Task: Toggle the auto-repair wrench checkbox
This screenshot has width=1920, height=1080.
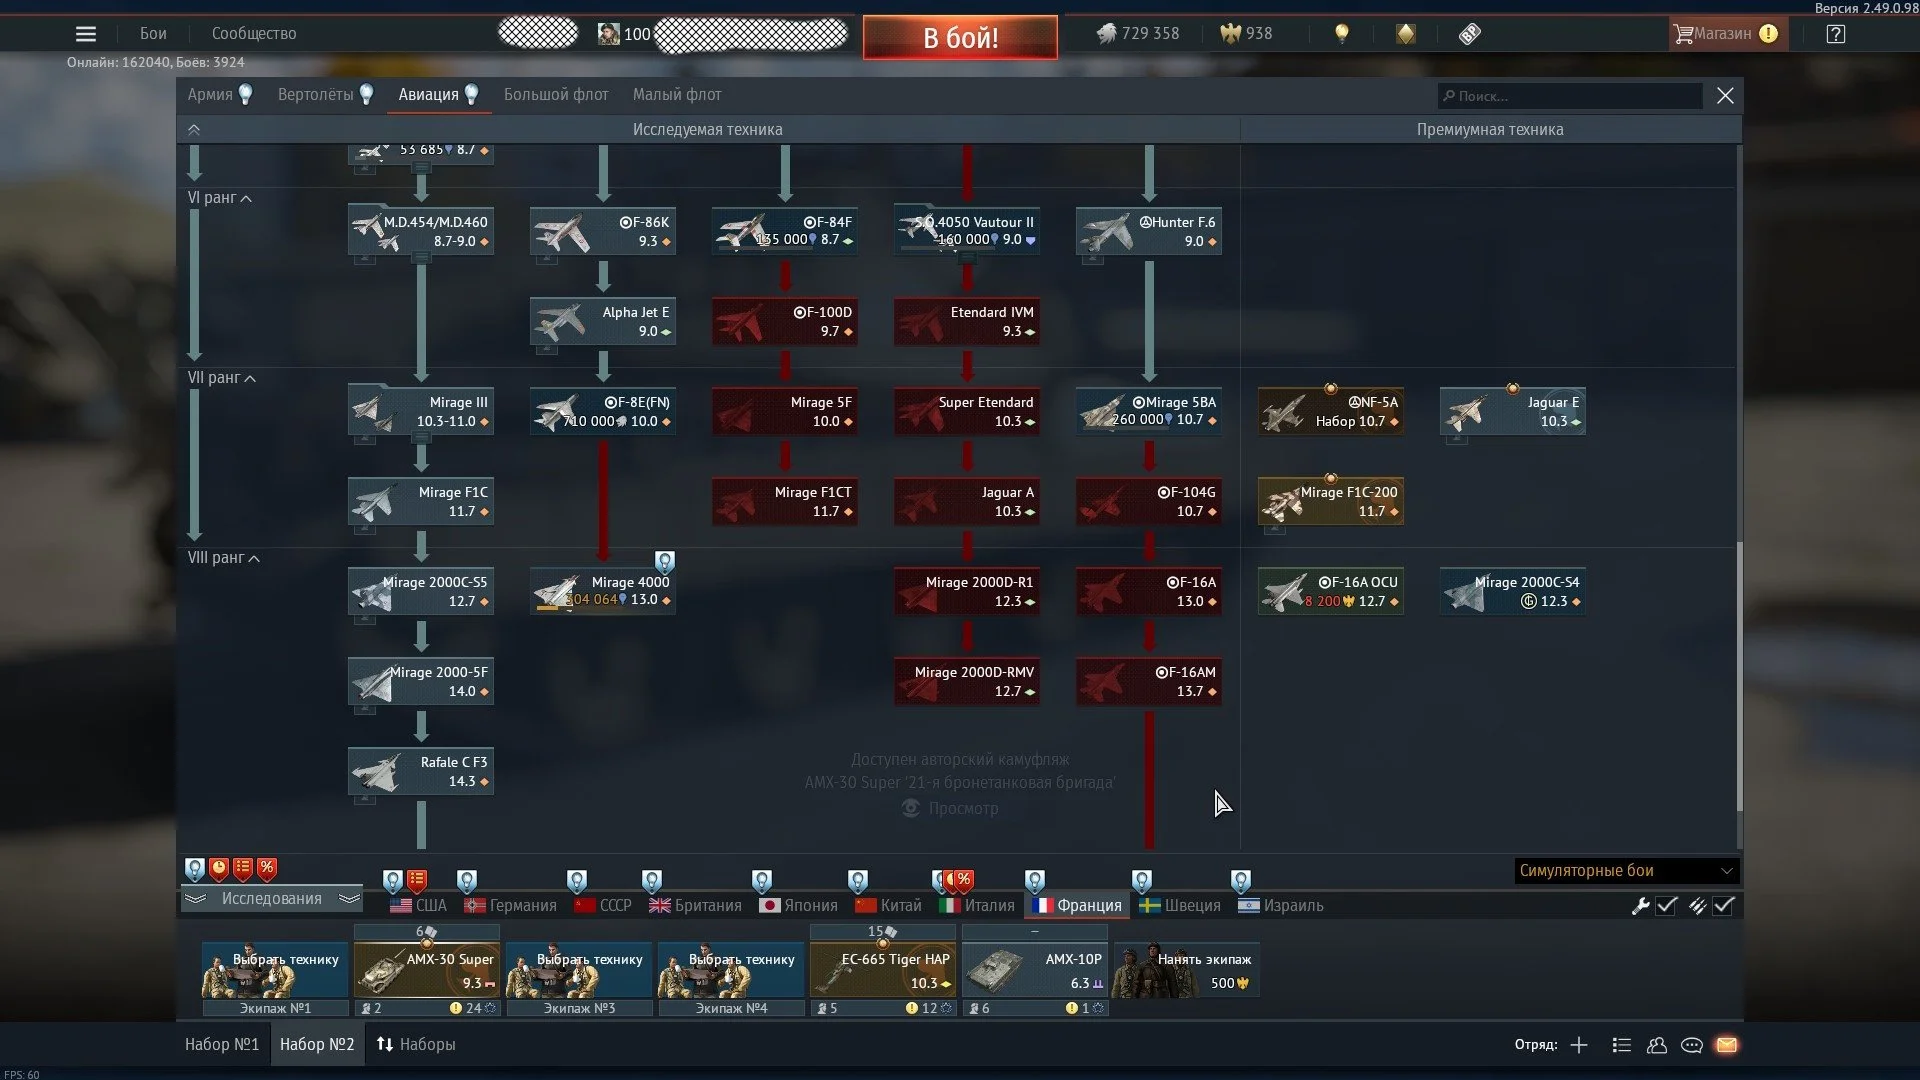Action: click(1666, 906)
